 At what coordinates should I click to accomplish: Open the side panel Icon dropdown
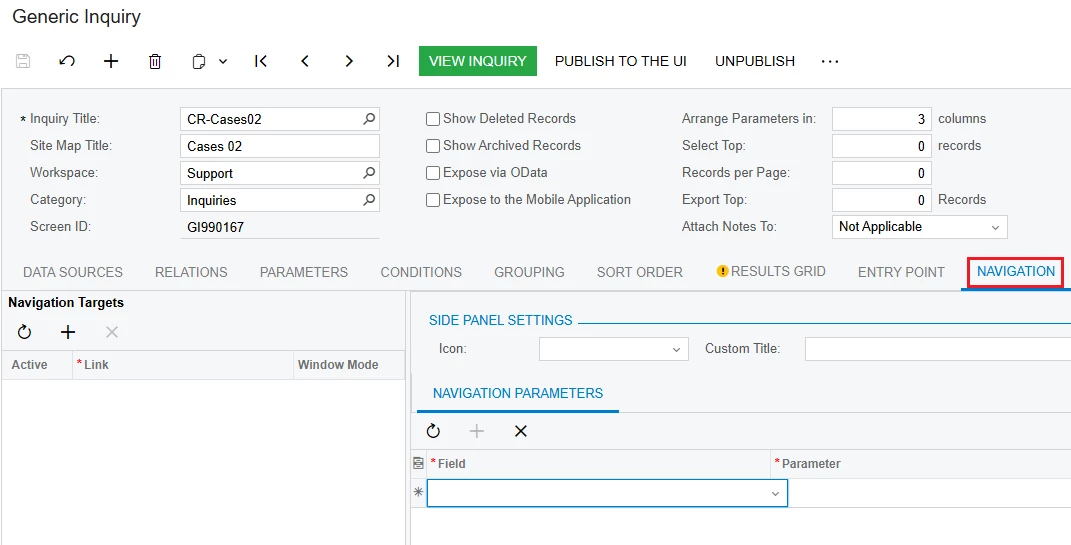[x=613, y=349]
